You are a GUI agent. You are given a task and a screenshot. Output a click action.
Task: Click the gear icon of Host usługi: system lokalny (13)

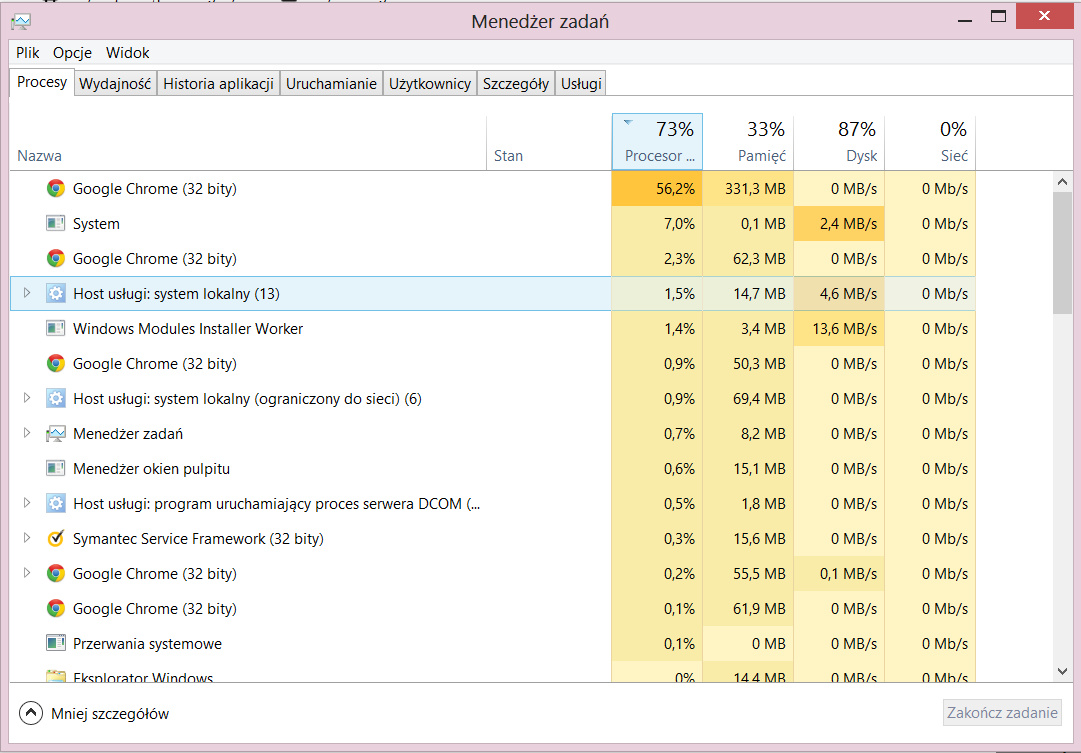point(56,294)
